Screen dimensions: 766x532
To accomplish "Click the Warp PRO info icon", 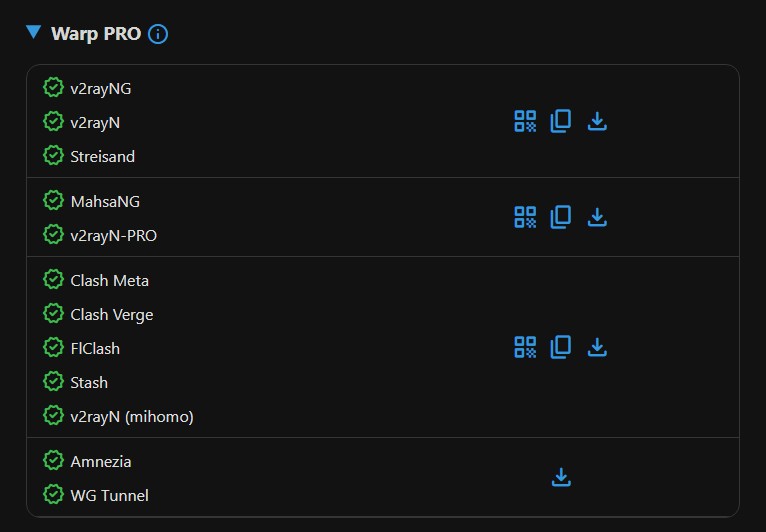I will tap(158, 34).
